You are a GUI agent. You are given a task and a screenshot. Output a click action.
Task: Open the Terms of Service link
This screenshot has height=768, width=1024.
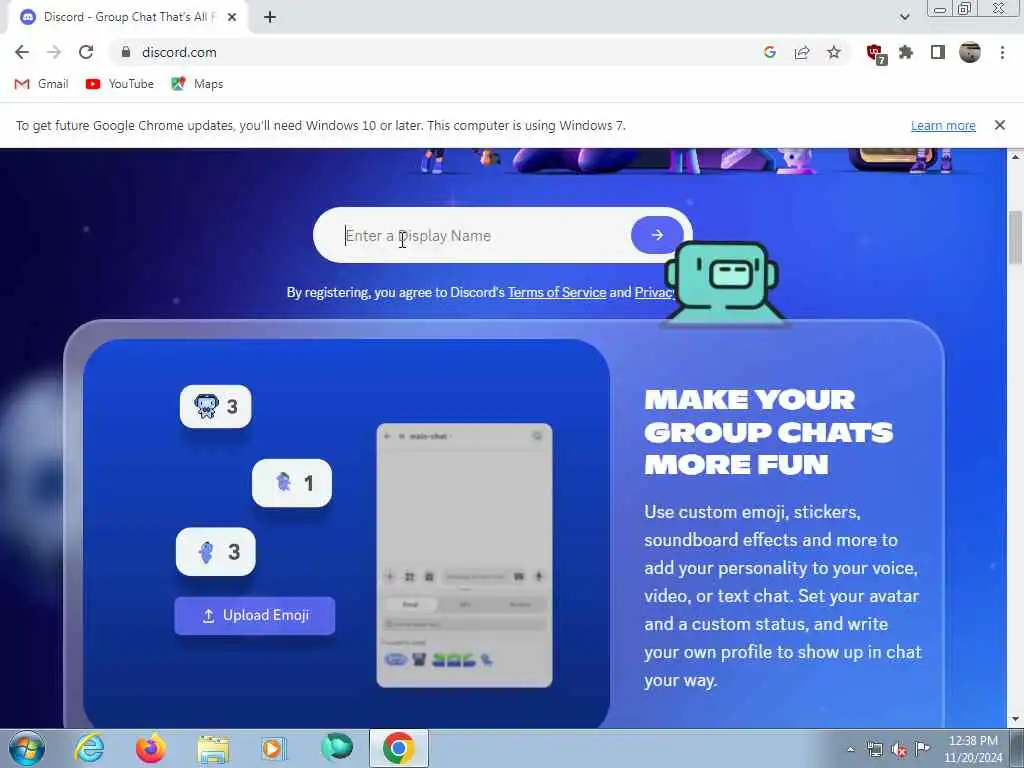coord(557,292)
